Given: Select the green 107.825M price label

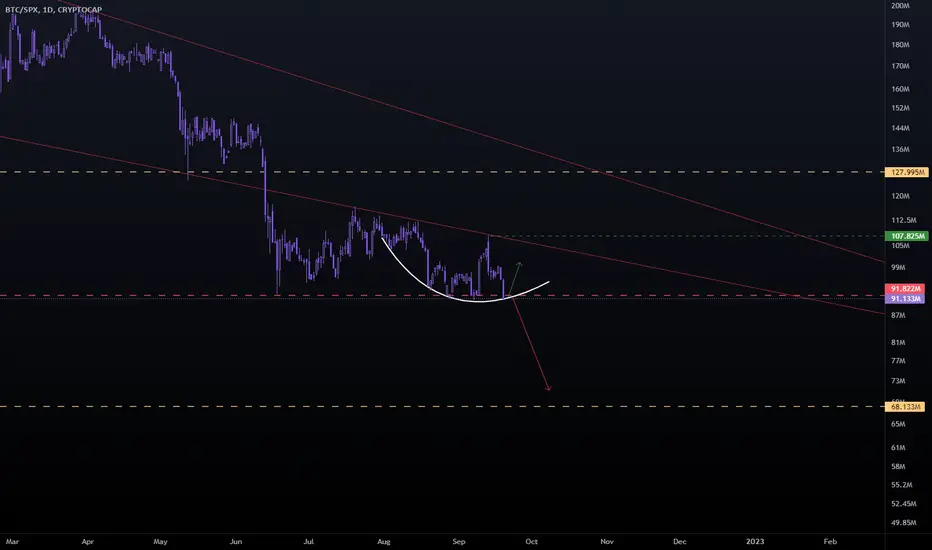Looking at the screenshot, I should pos(906,236).
